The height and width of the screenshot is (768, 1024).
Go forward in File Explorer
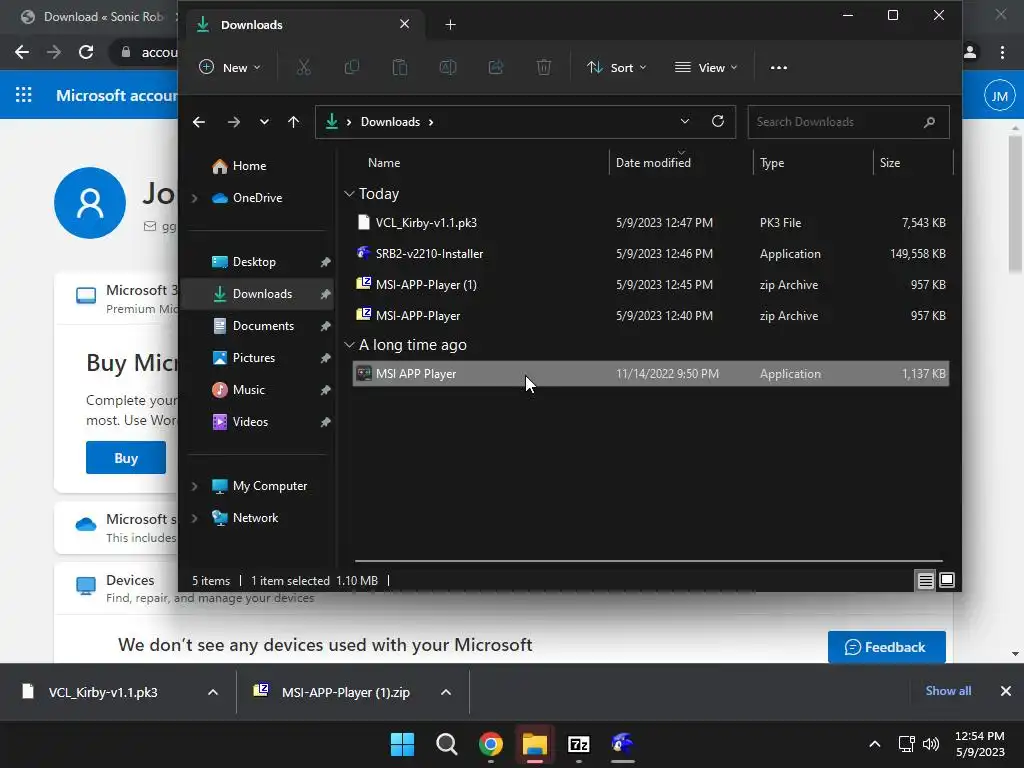[233, 122]
